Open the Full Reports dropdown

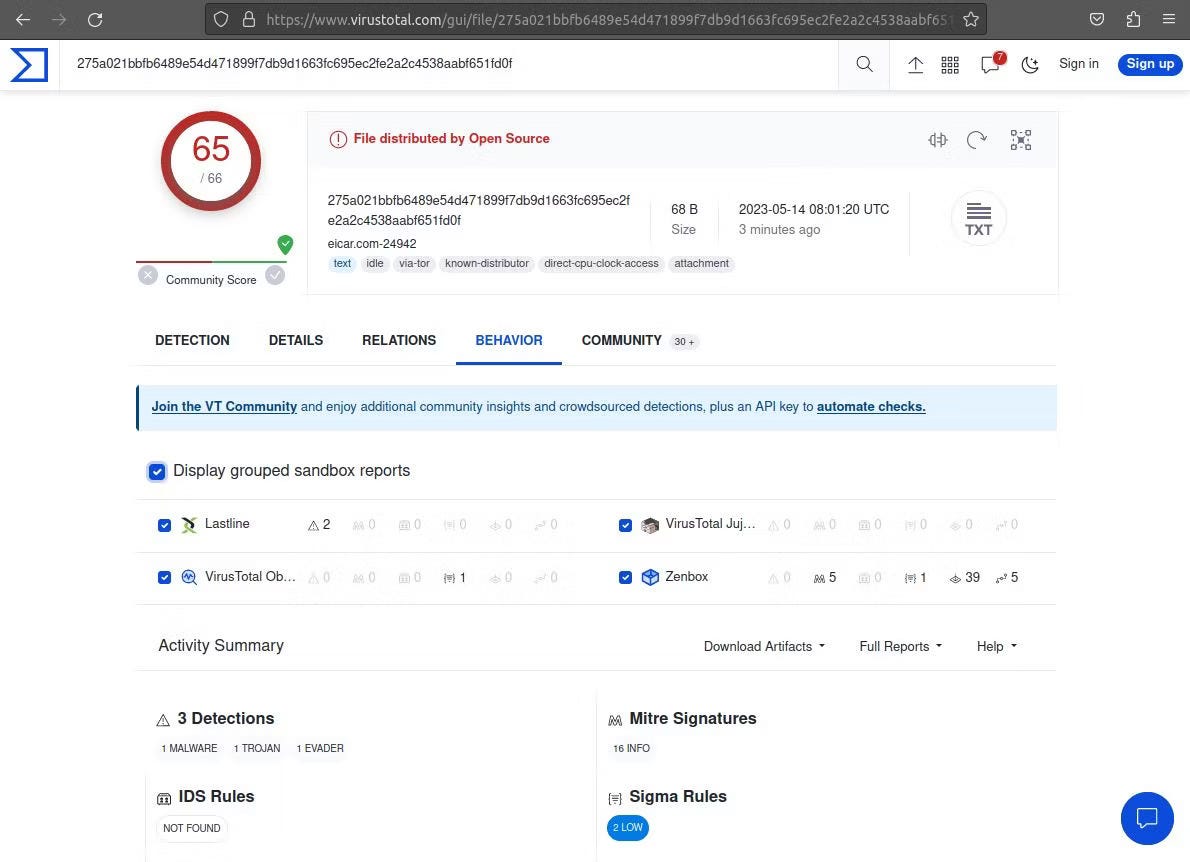coord(900,646)
